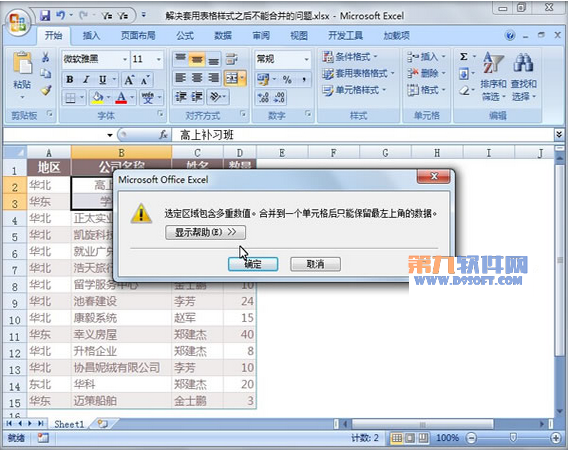Open the font name dropdown 微软雅黑
The image size is (568, 450).
(x=125, y=59)
